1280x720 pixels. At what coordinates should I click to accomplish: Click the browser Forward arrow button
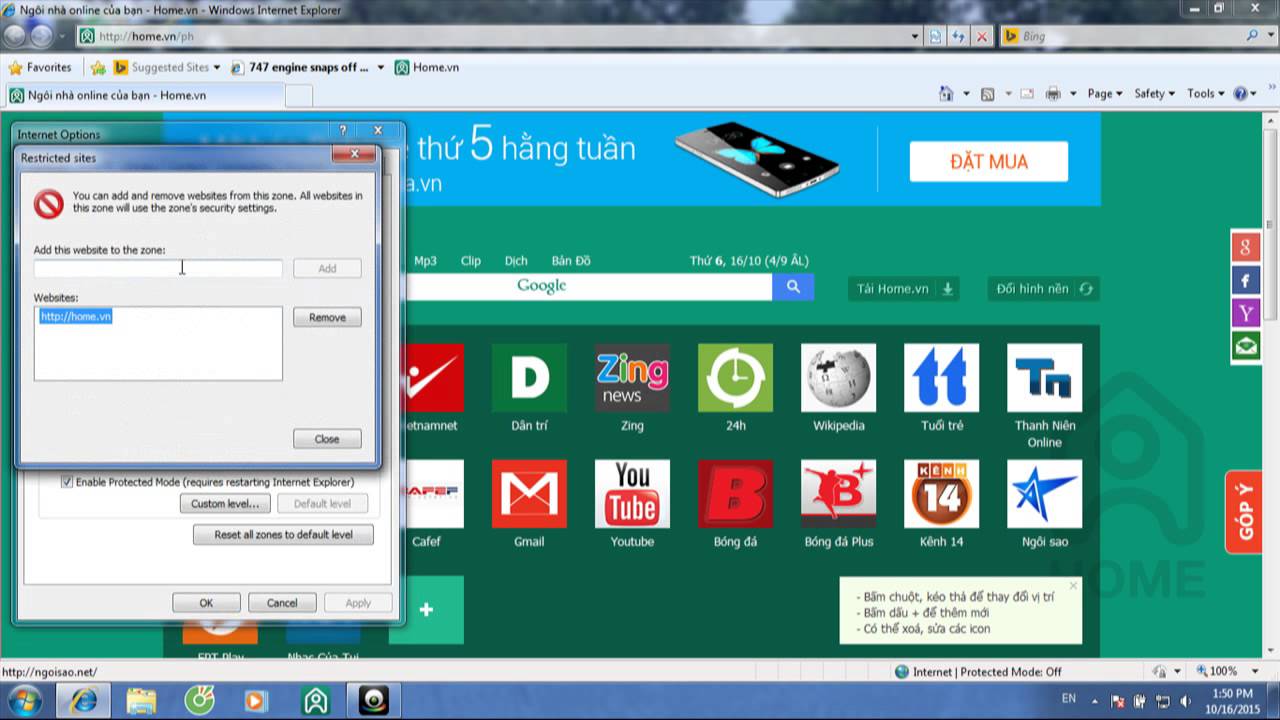(x=42, y=36)
